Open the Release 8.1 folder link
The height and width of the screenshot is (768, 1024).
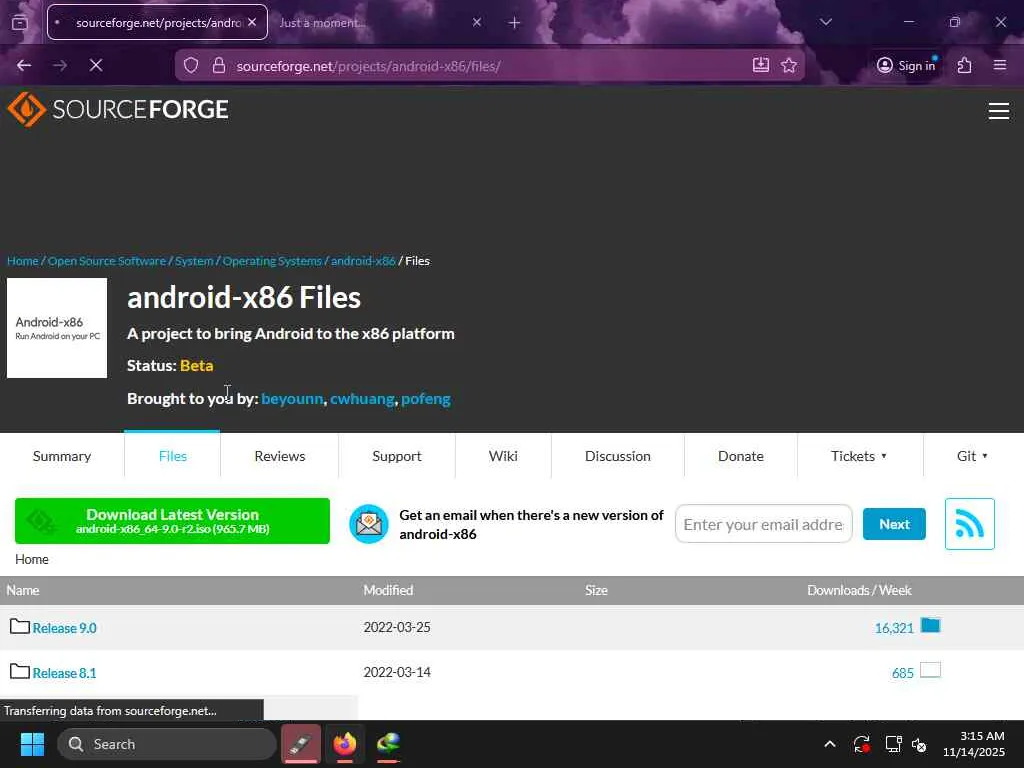point(65,673)
